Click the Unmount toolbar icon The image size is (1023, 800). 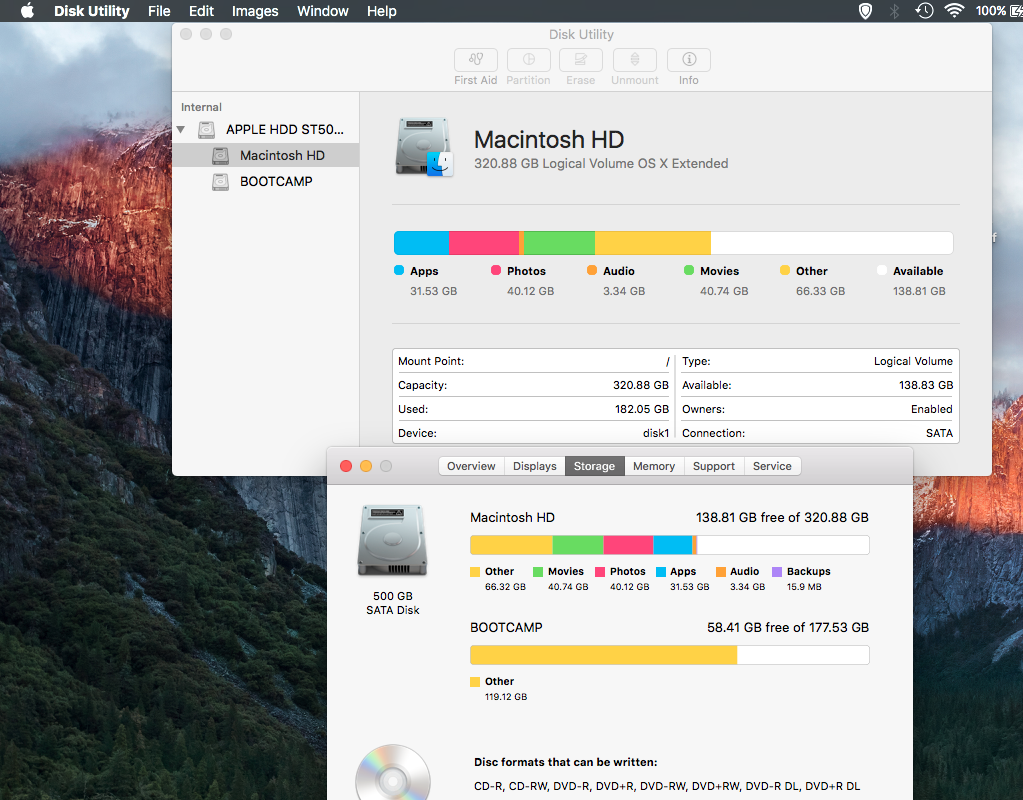(x=635, y=60)
